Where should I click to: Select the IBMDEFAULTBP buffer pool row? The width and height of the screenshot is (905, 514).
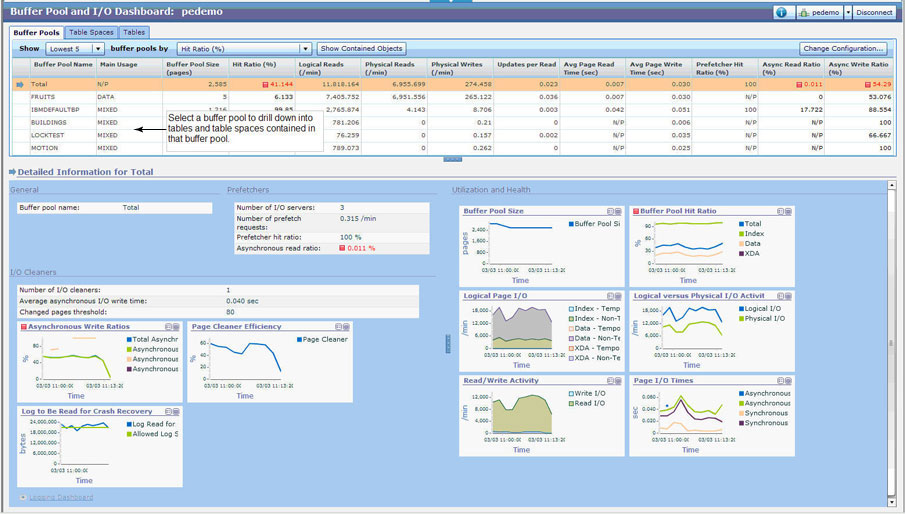[x=453, y=110]
